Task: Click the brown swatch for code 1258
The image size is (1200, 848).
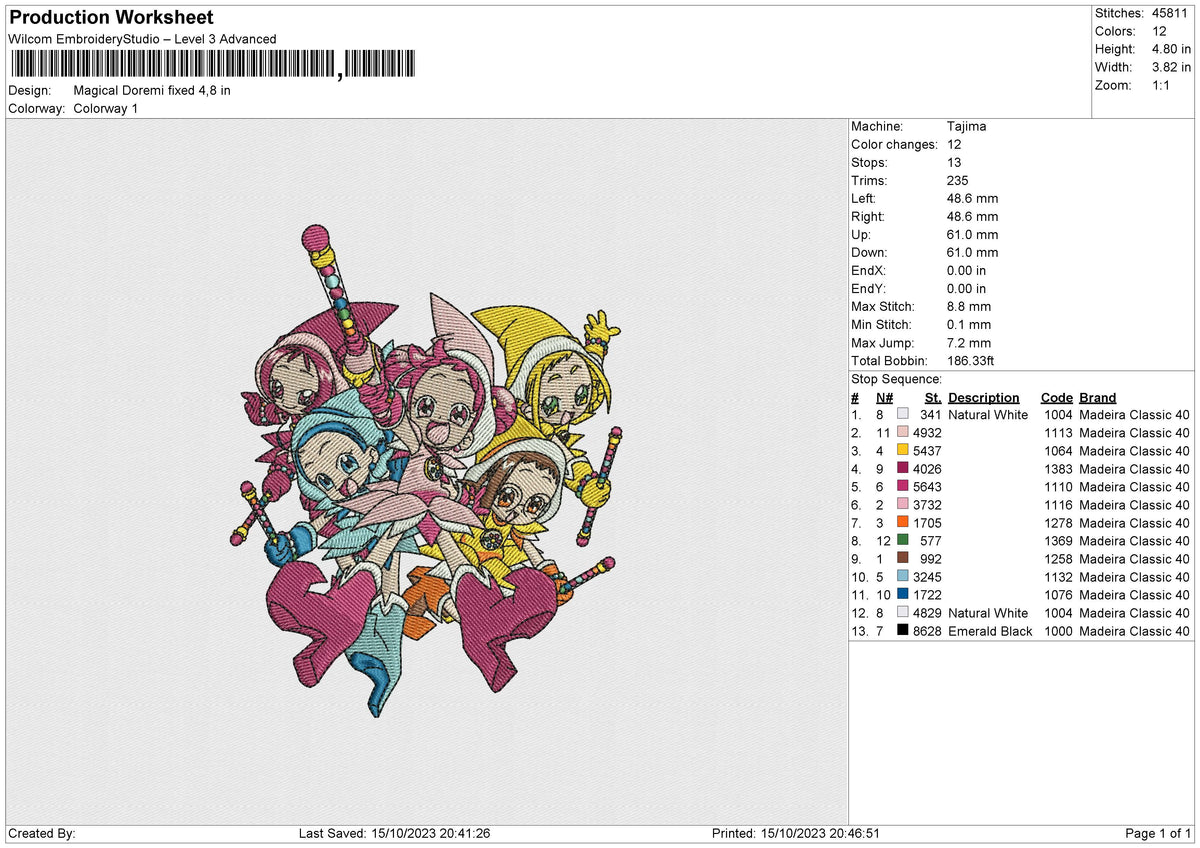Action: (903, 559)
